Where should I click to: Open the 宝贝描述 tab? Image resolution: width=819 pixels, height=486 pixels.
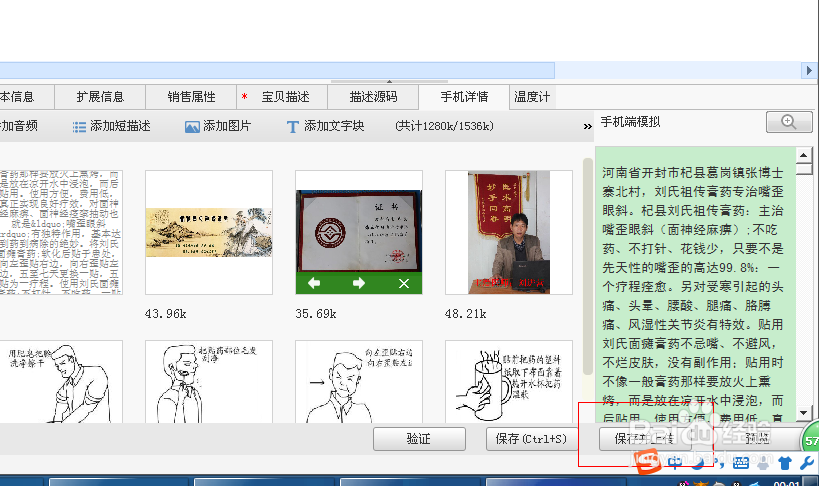[x=282, y=97]
